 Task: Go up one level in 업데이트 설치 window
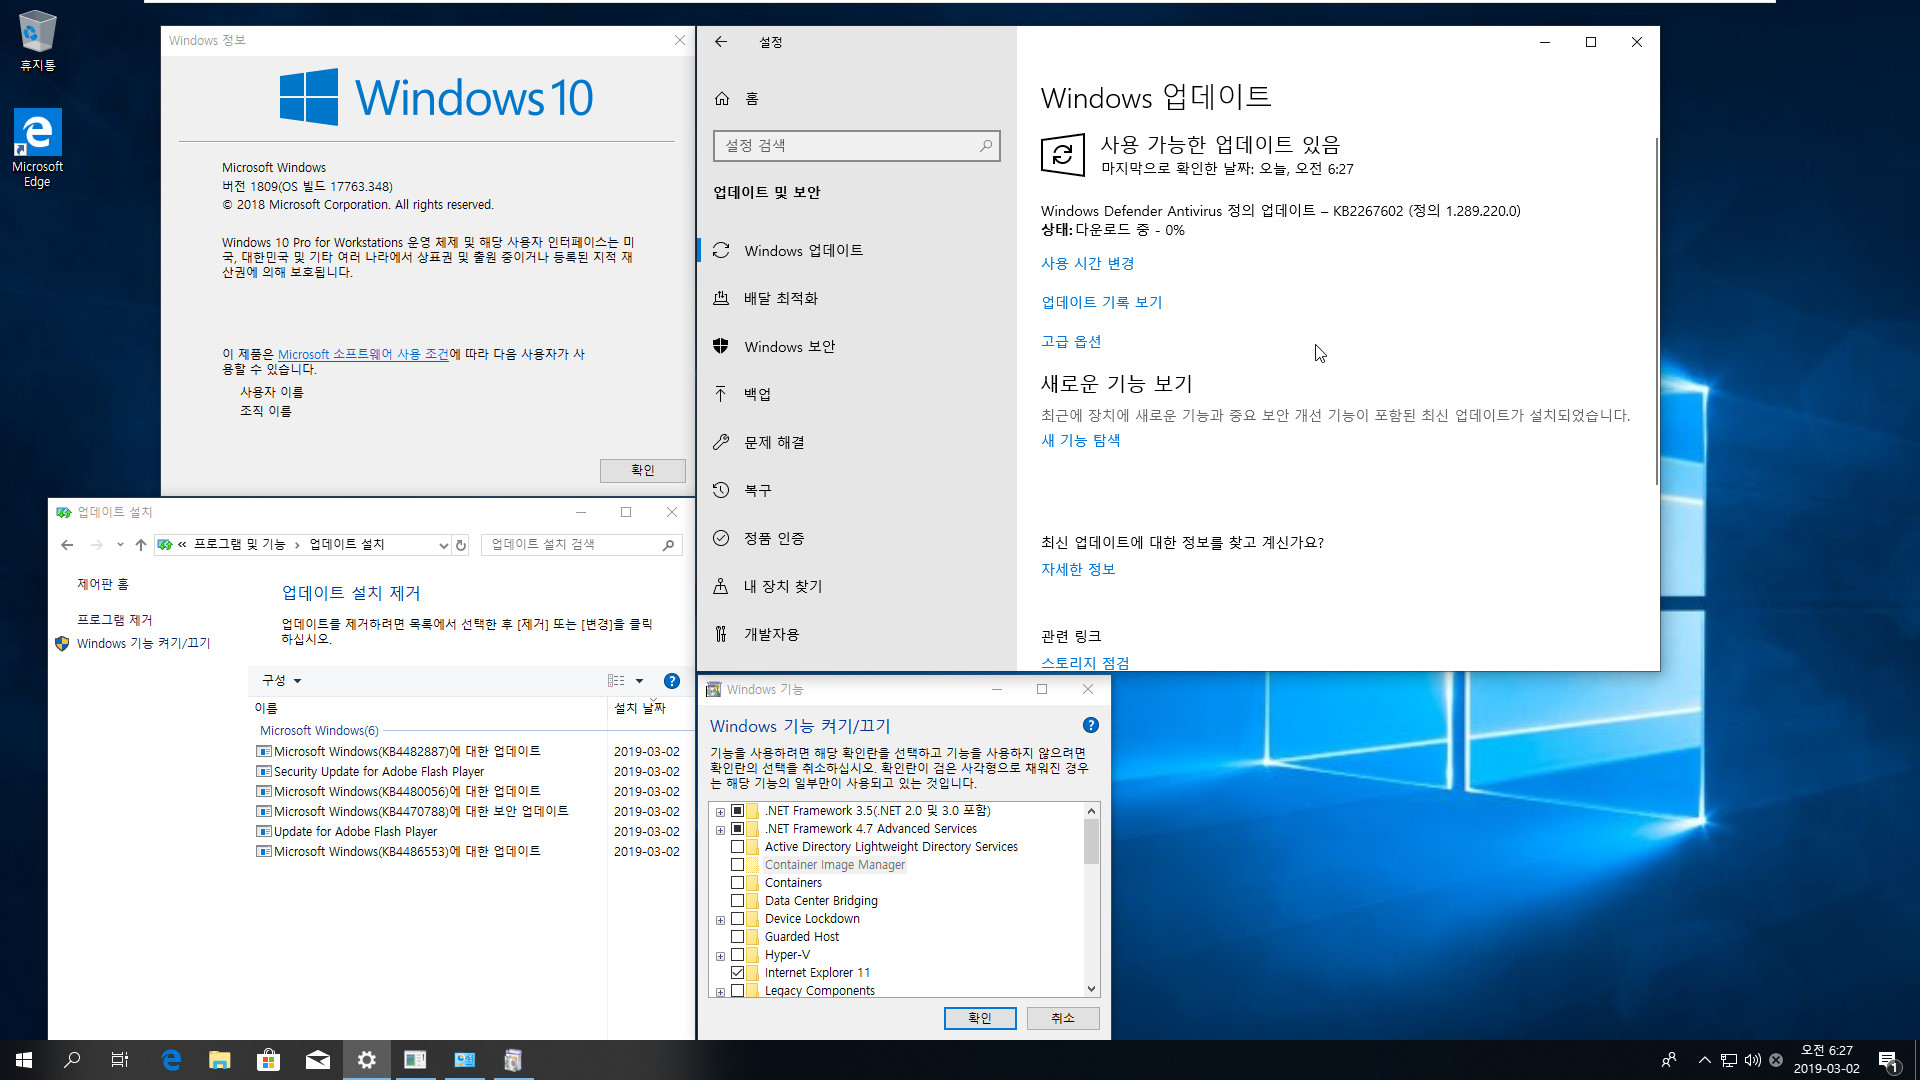pos(141,545)
